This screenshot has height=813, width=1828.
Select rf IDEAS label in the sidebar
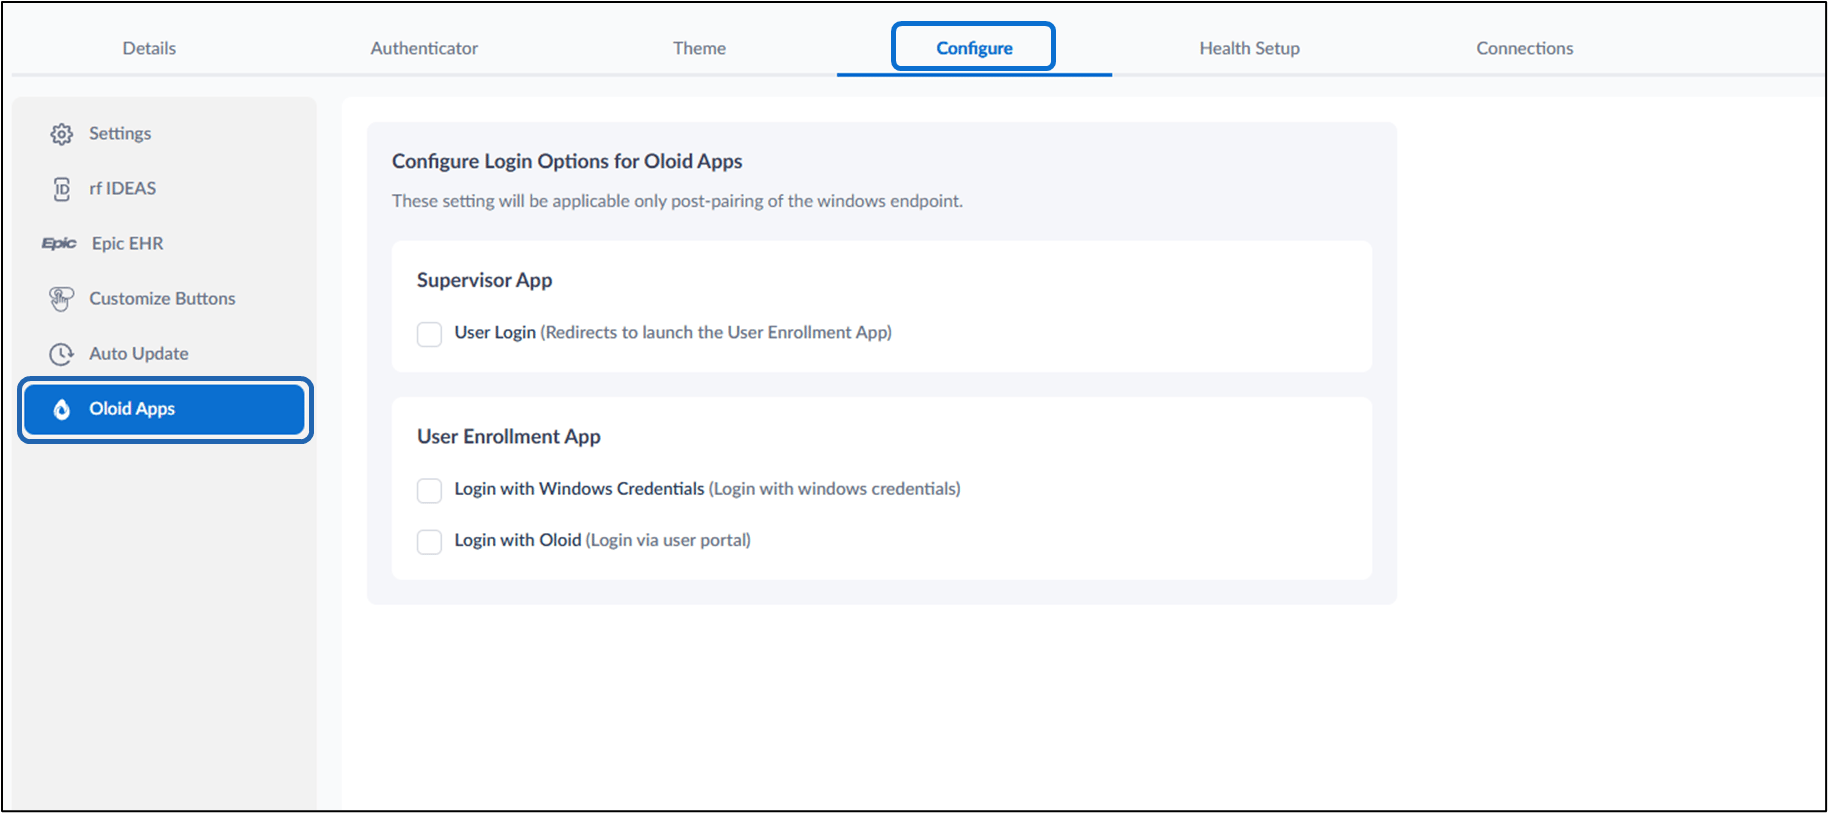tap(122, 188)
